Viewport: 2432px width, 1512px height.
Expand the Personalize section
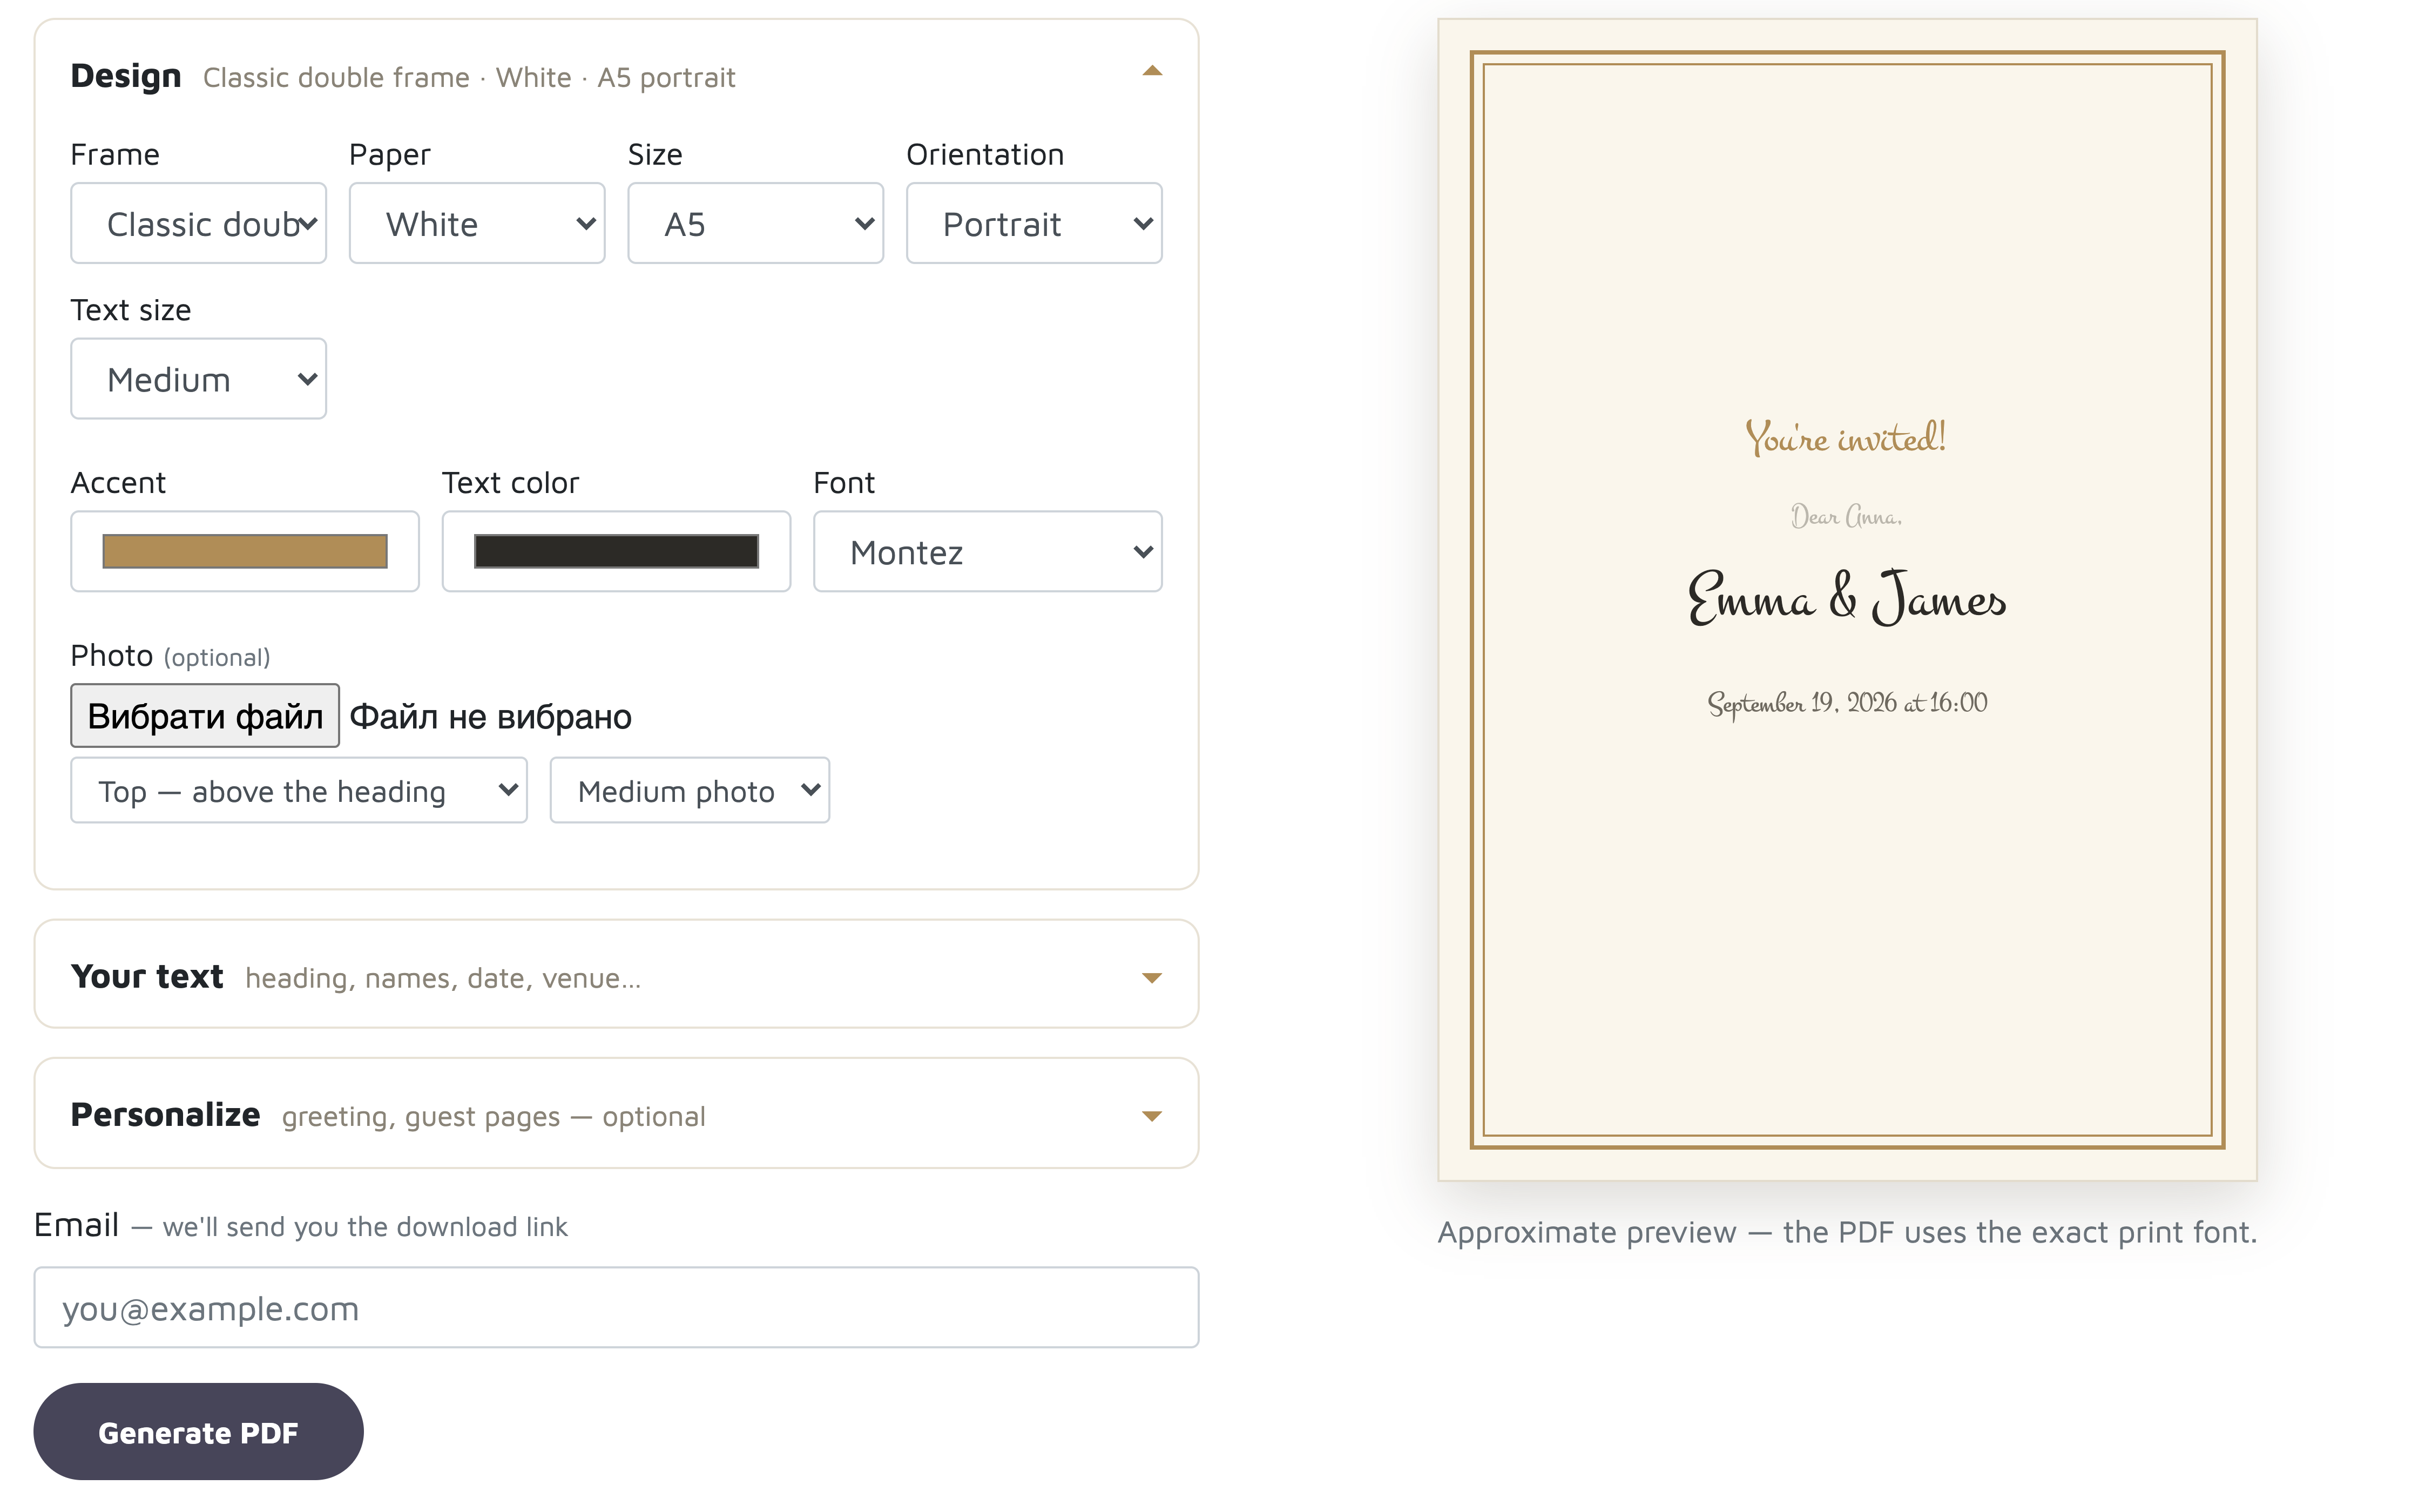pos(1152,1115)
